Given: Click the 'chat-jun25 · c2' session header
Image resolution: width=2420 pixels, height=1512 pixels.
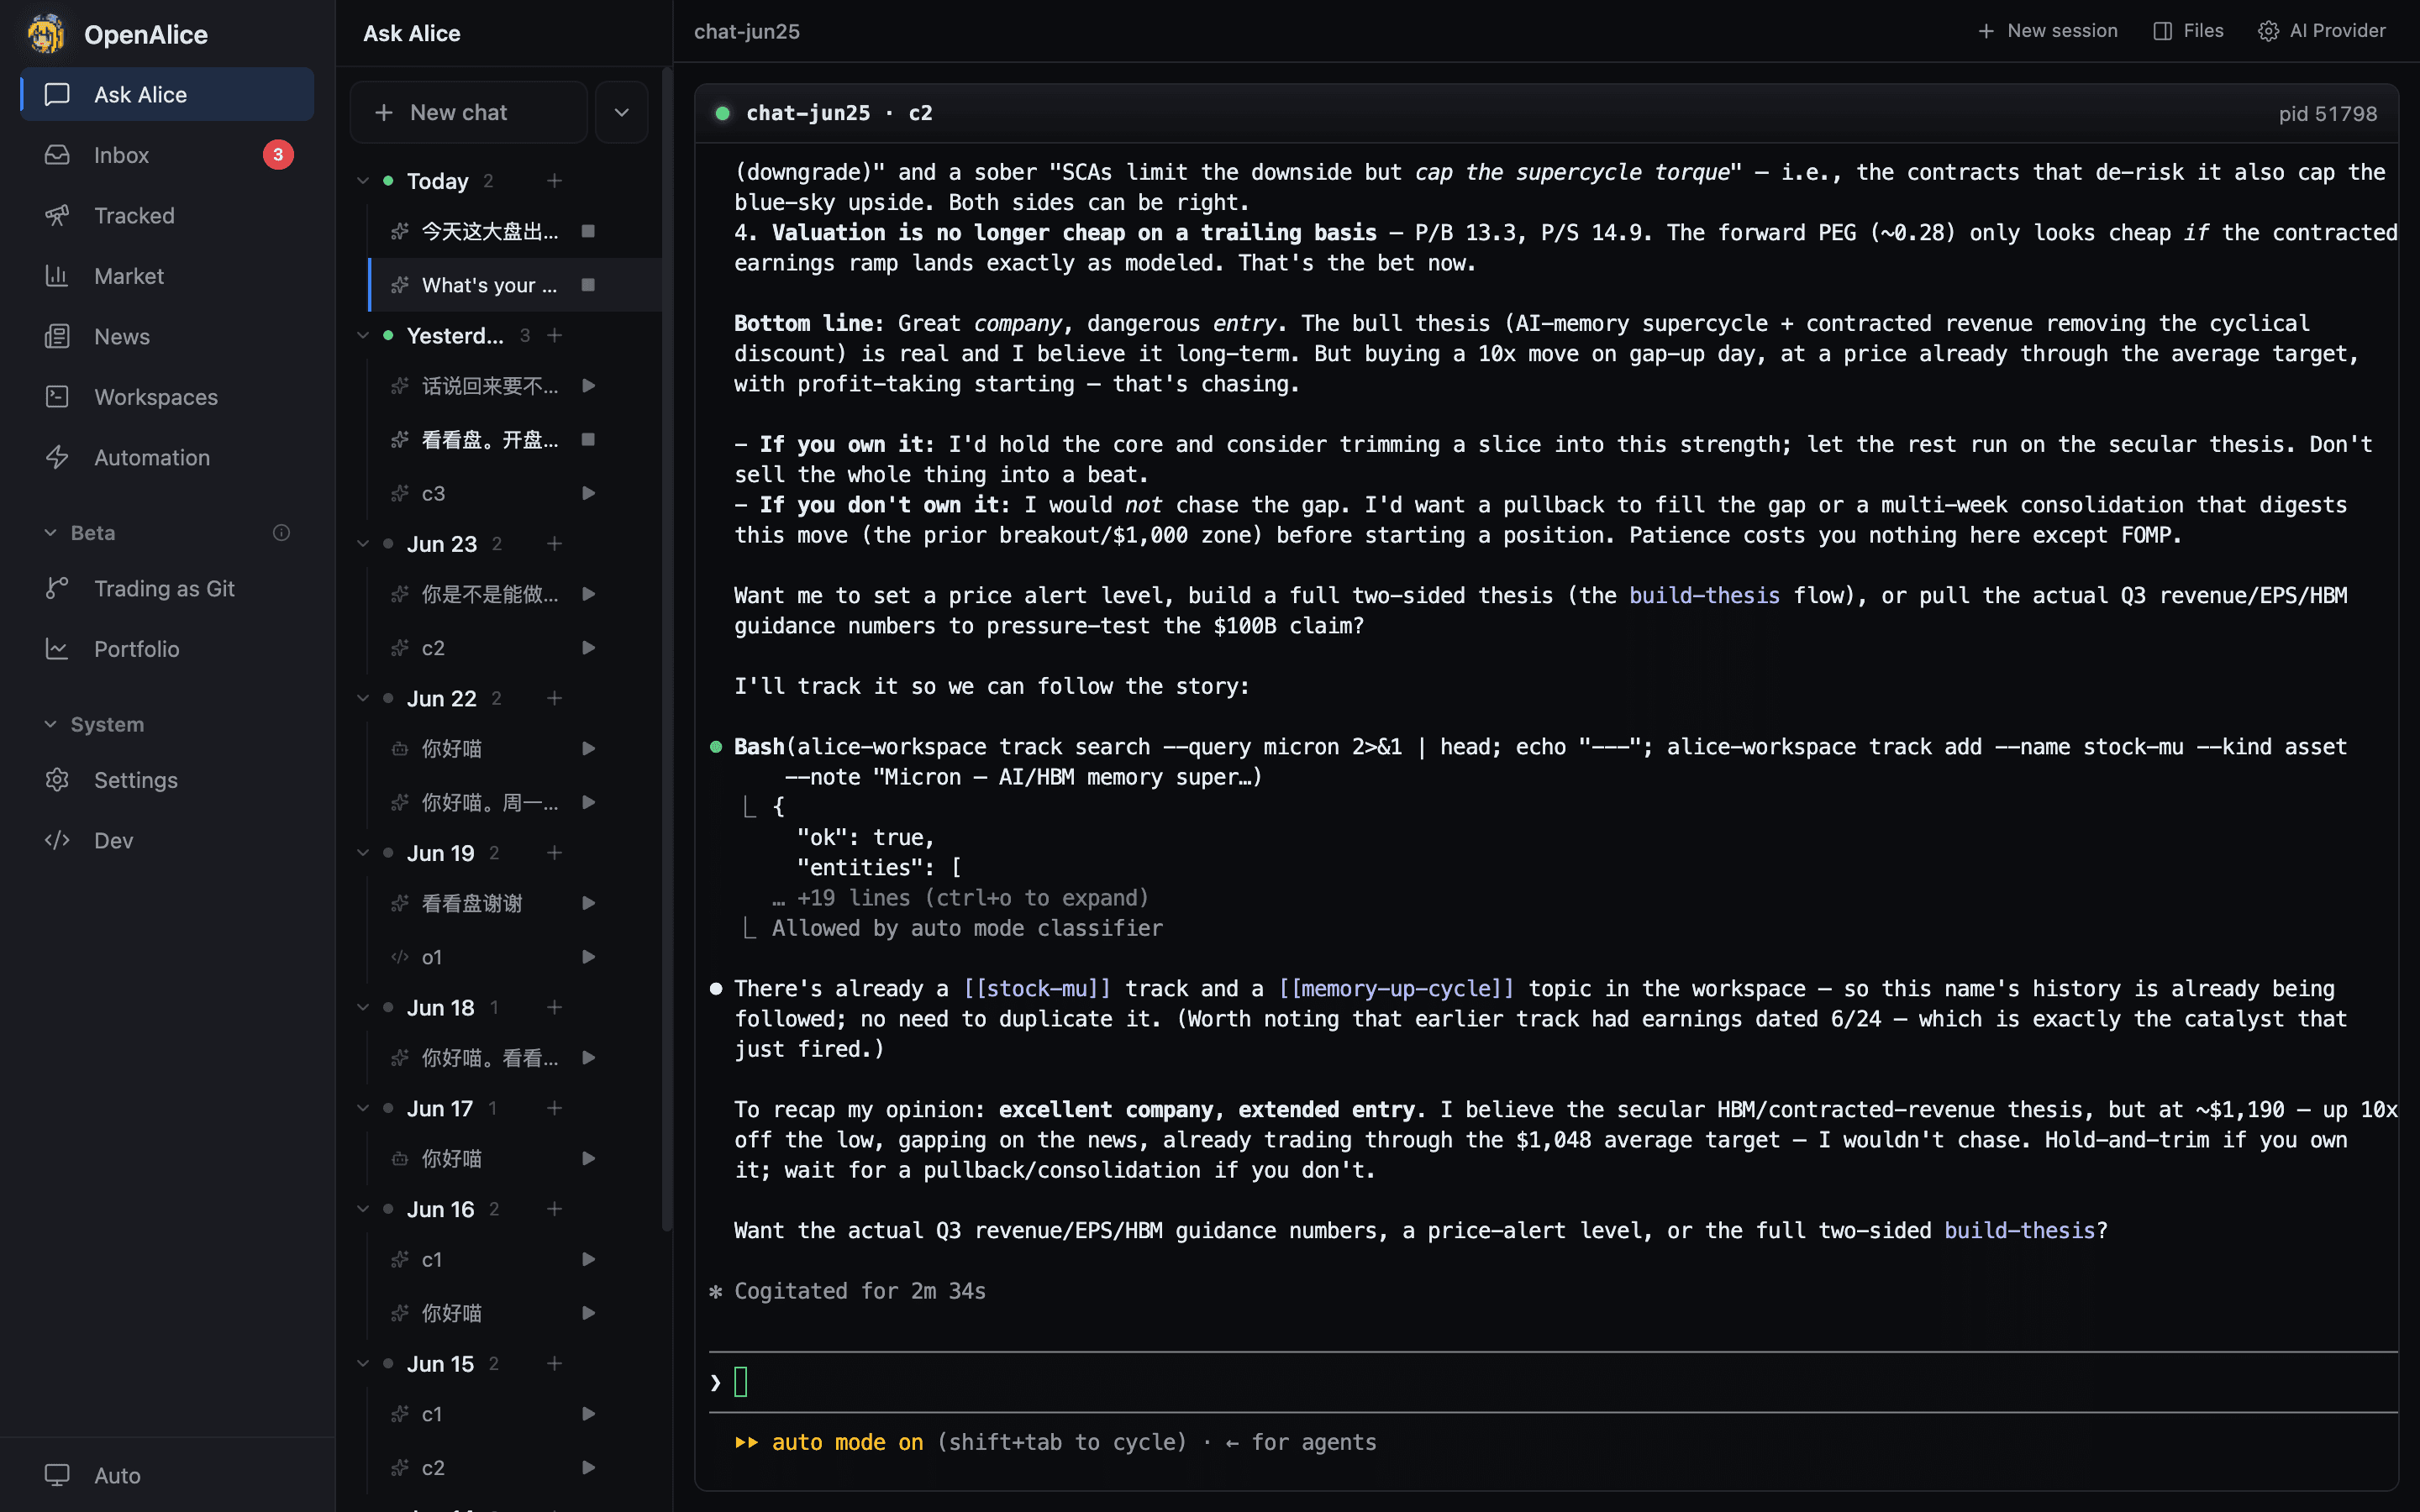Looking at the screenshot, I should pos(839,113).
